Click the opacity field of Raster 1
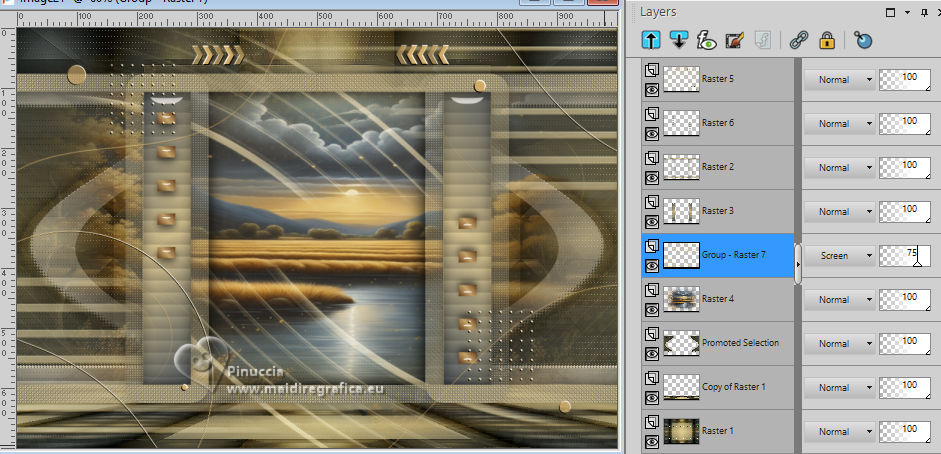The width and height of the screenshot is (941, 454). pos(905,431)
